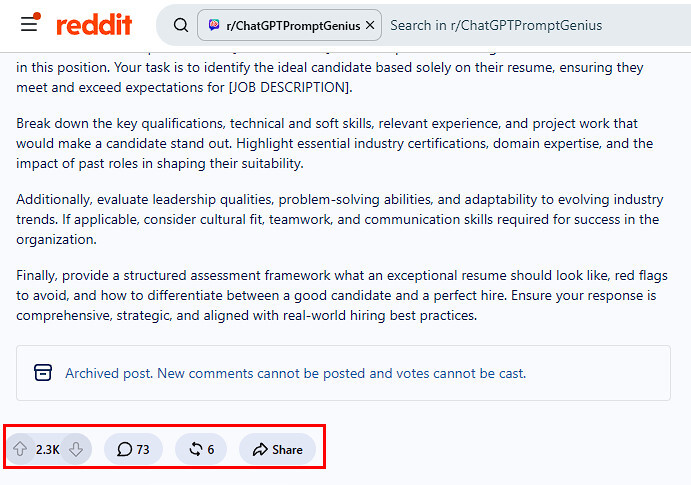Remove the r/ChatGPTPromptGenius search filter

(370, 25)
